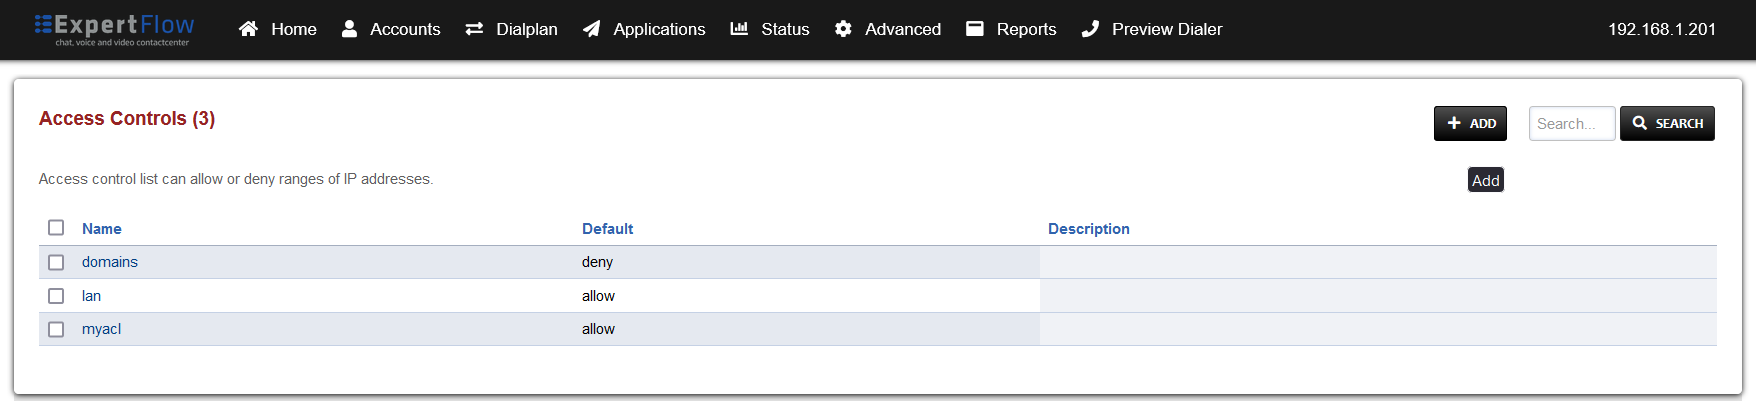The image size is (1756, 401).
Task: Click the Advanced gear icon
Action: [843, 29]
